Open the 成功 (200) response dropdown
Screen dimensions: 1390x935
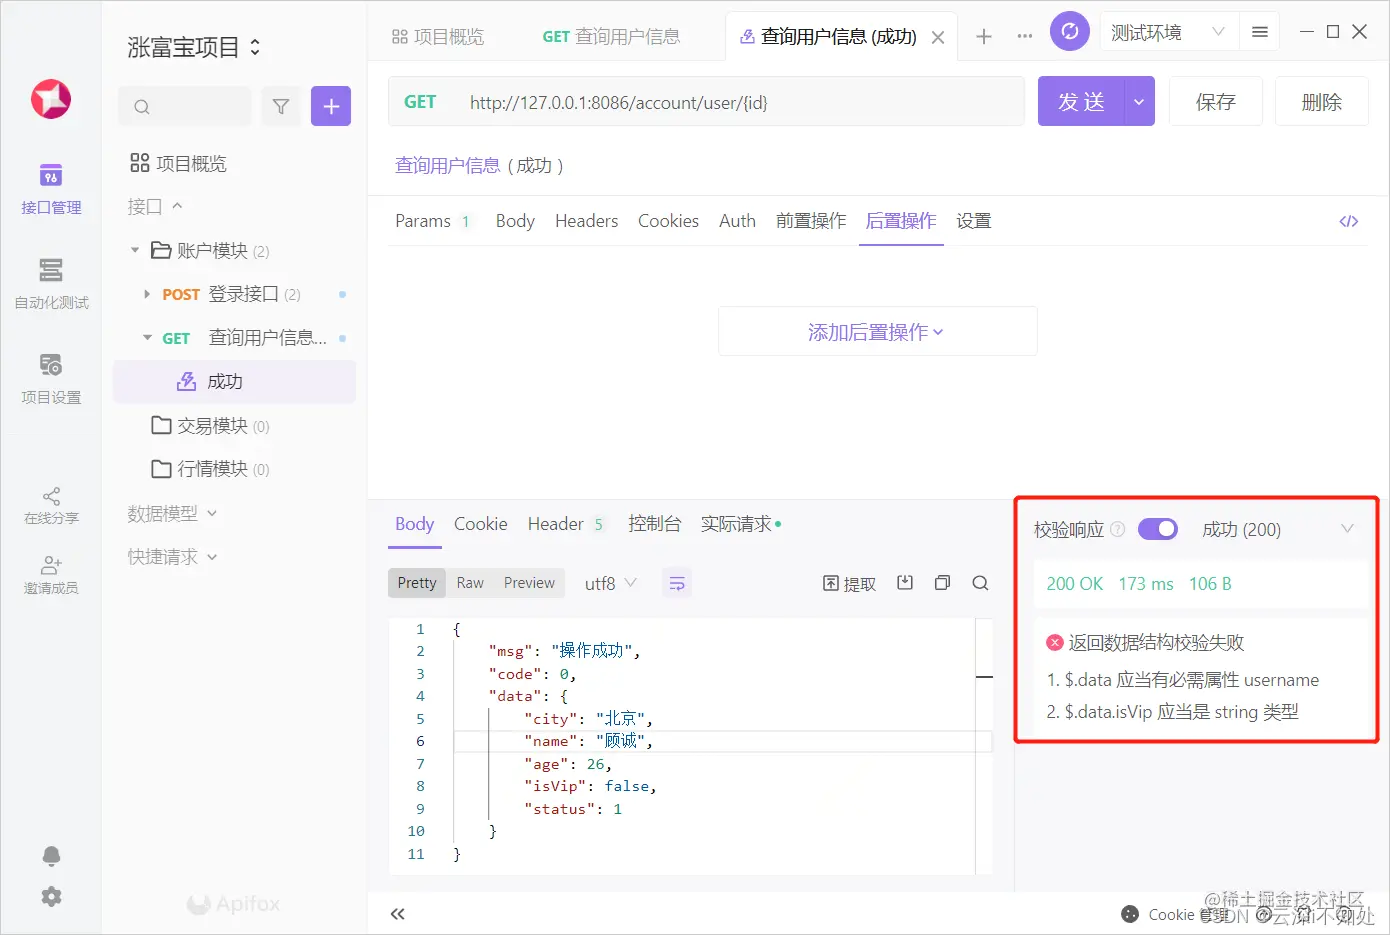[1278, 529]
